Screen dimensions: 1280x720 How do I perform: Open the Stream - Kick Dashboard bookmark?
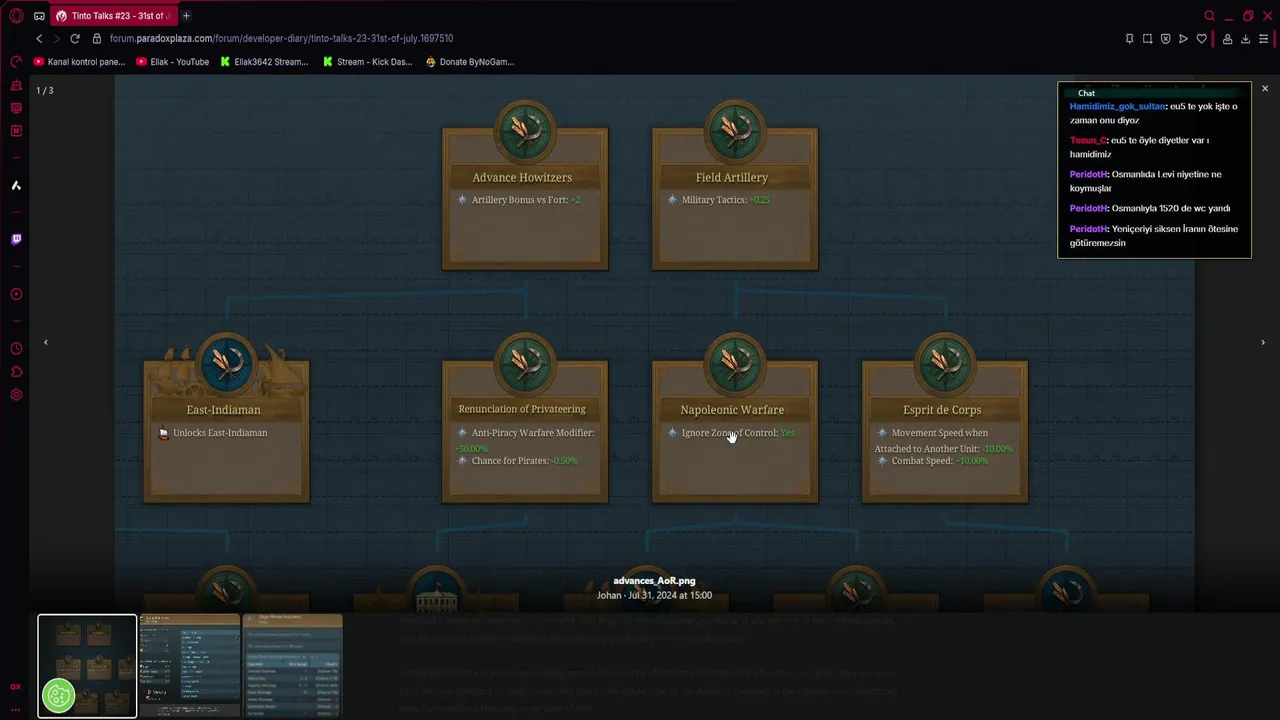[x=367, y=62]
